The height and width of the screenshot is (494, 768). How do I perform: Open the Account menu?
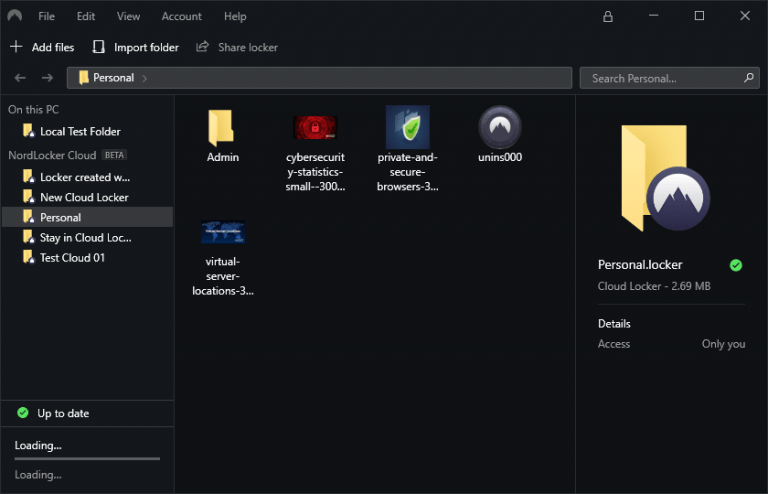pyautogui.click(x=182, y=16)
